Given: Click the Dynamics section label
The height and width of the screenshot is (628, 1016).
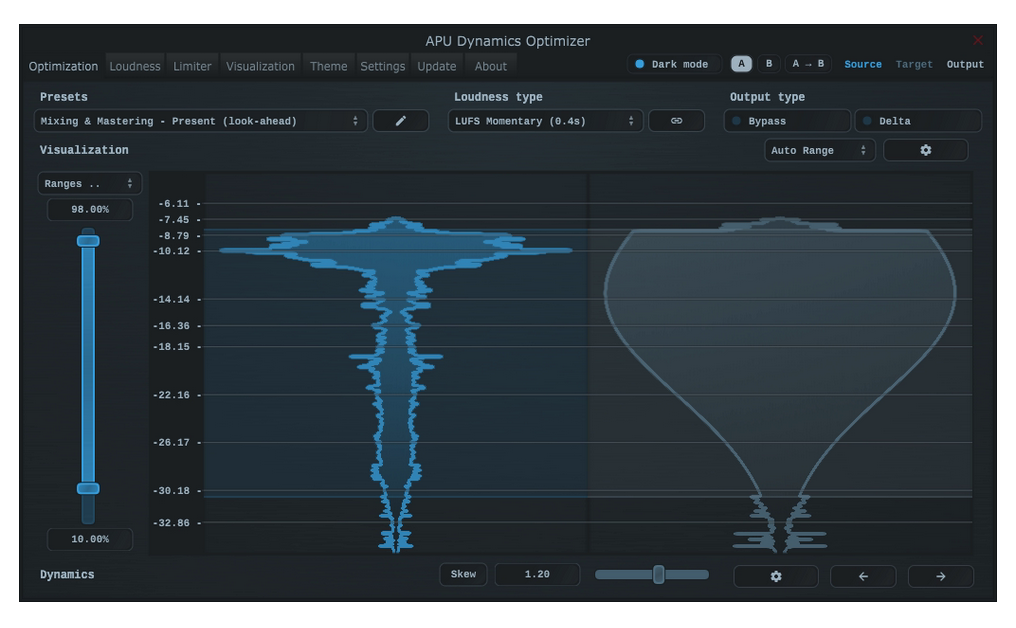Looking at the screenshot, I should [x=67, y=574].
